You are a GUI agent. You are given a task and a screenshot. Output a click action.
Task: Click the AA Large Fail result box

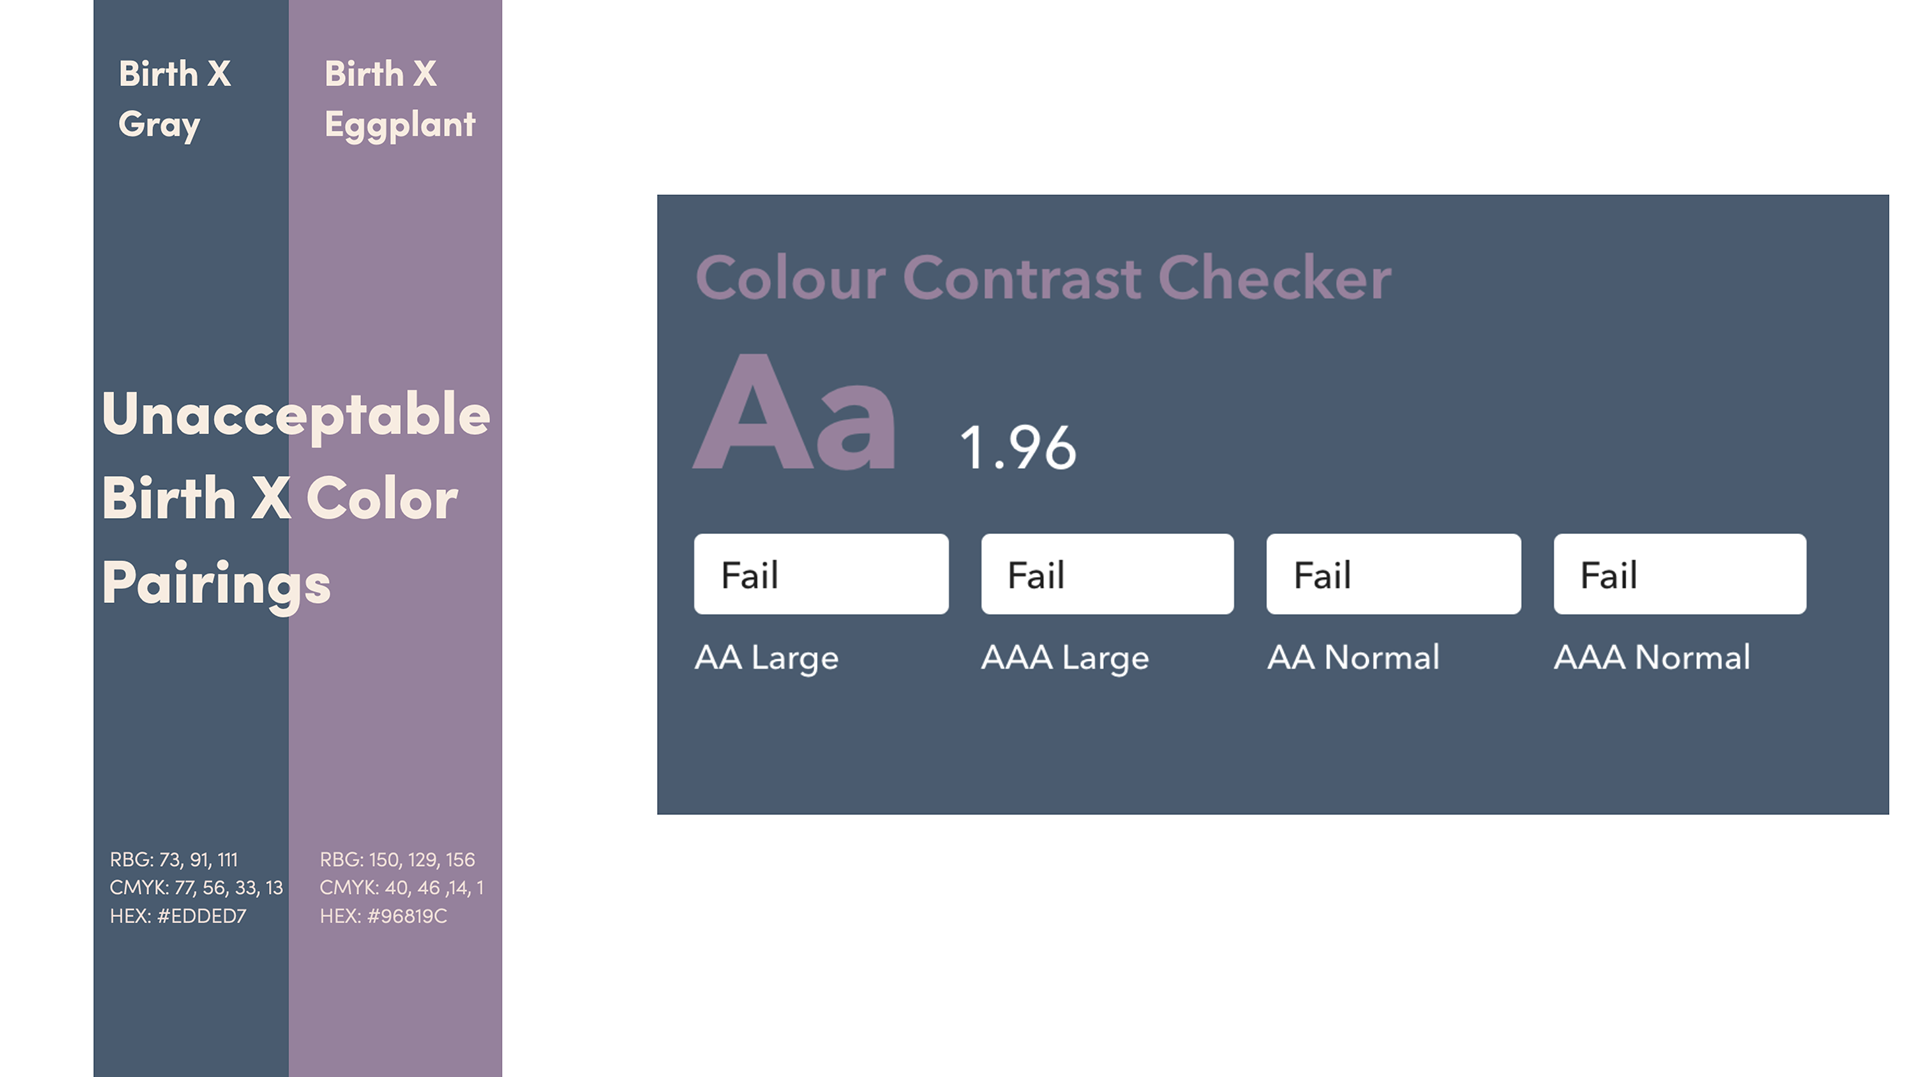click(x=821, y=574)
